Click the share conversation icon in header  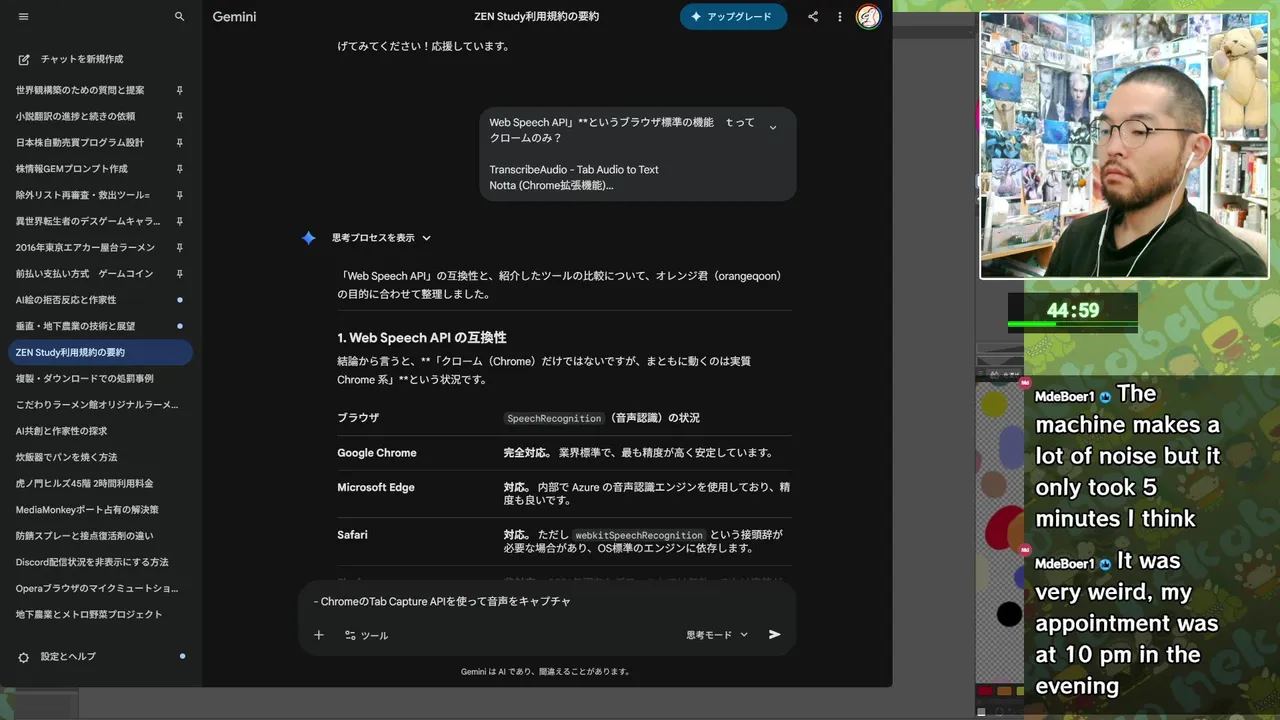[x=813, y=17]
